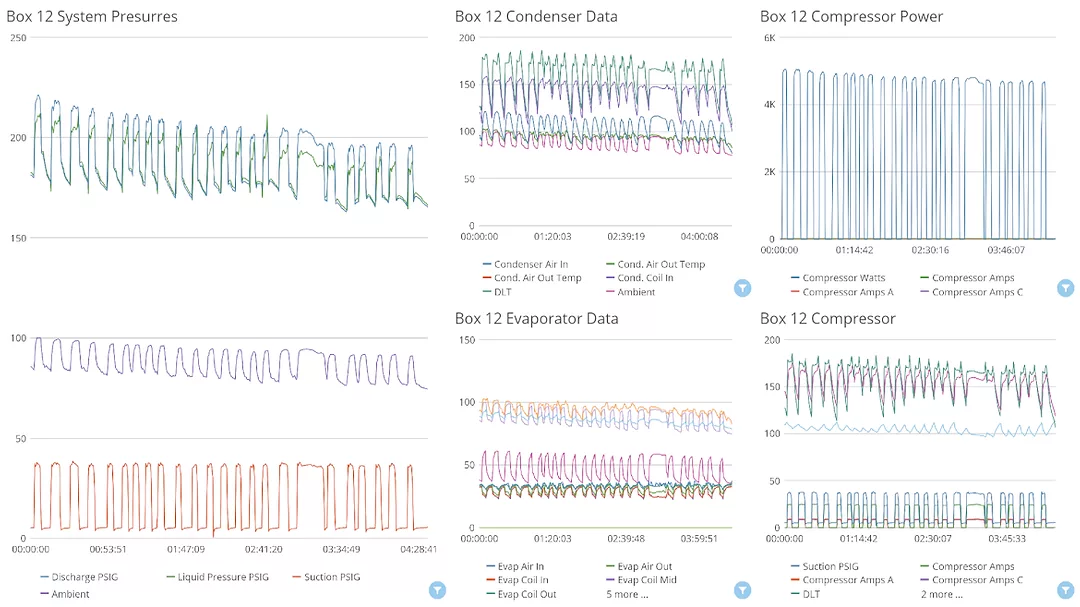1080x607 pixels.
Task: Open filter icon for Box 12 System Presurres chart
Action: [437, 590]
